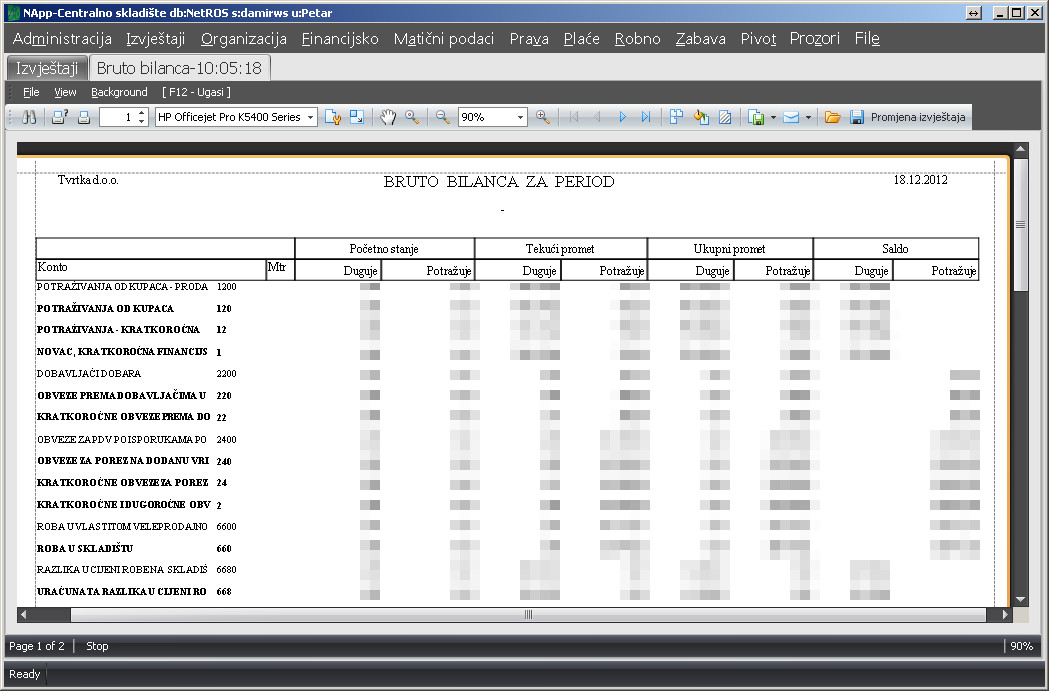Click the F12 - Ugasi button
This screenshot has width=1049, height=691.
pyautogui.click(x=196, y=92)
